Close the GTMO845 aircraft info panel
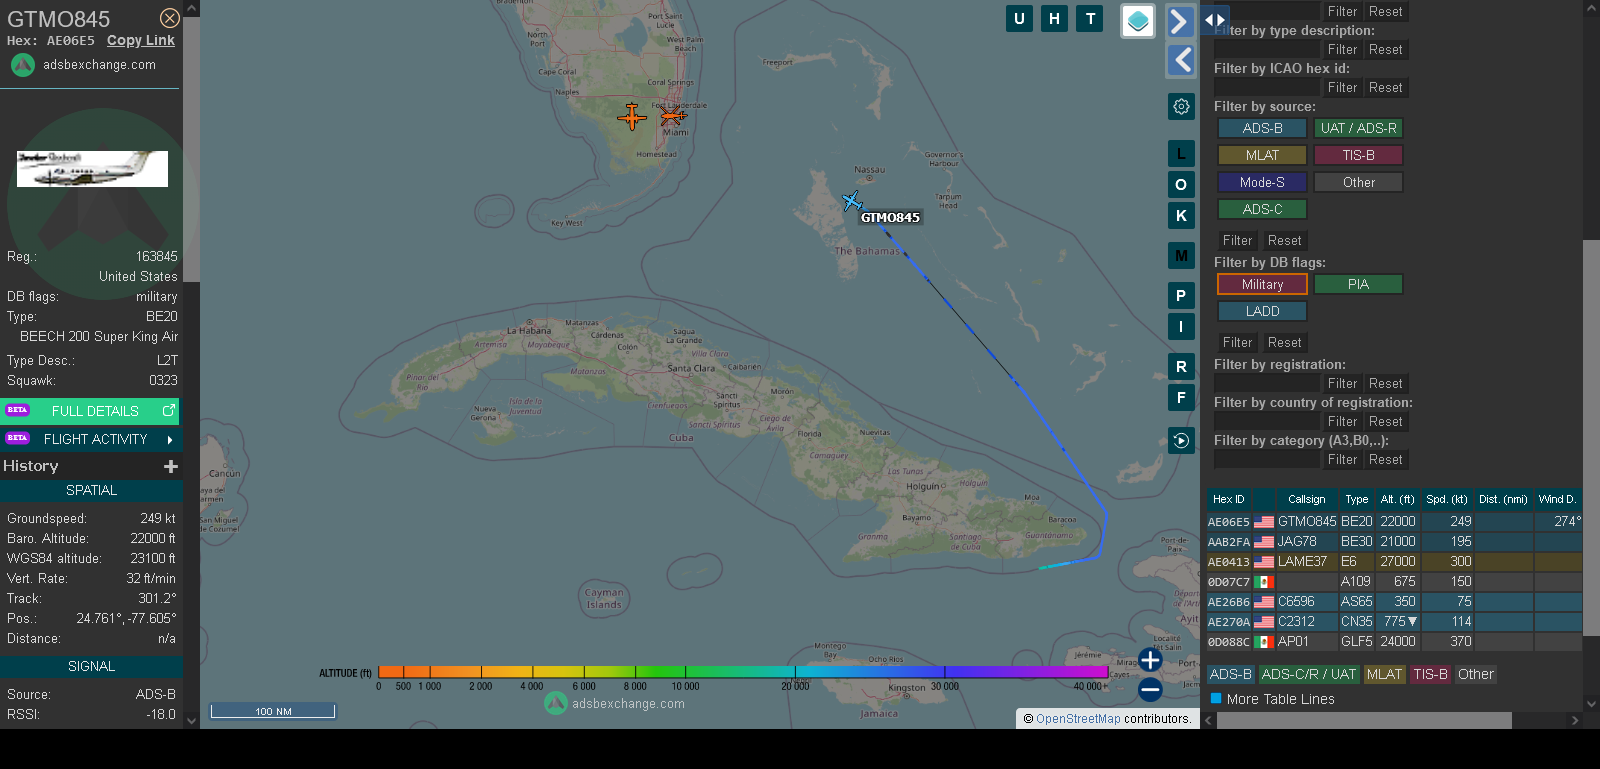1600x769 pixels. tap(170, 18)
